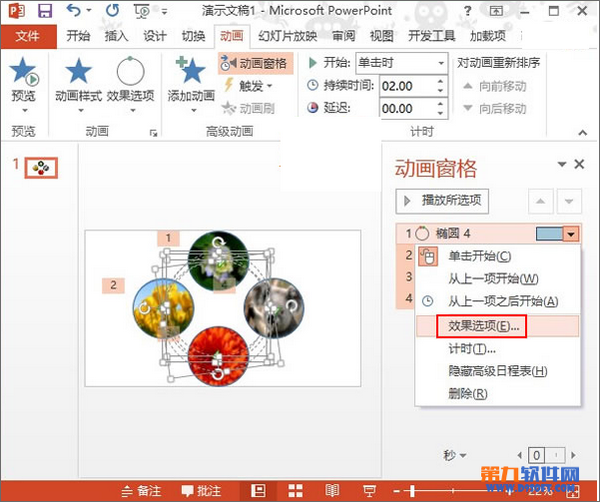Open the 动画 group dialog launcher

tap(153, 133)
